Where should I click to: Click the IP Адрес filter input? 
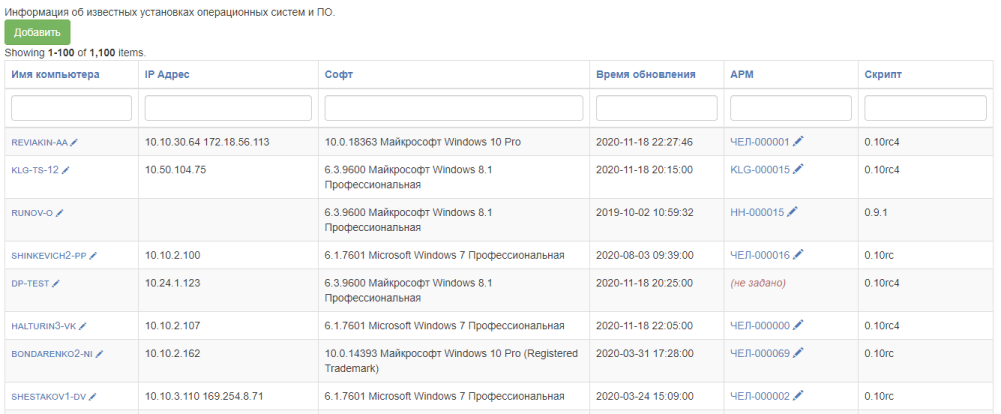click(x=229, y=108)
